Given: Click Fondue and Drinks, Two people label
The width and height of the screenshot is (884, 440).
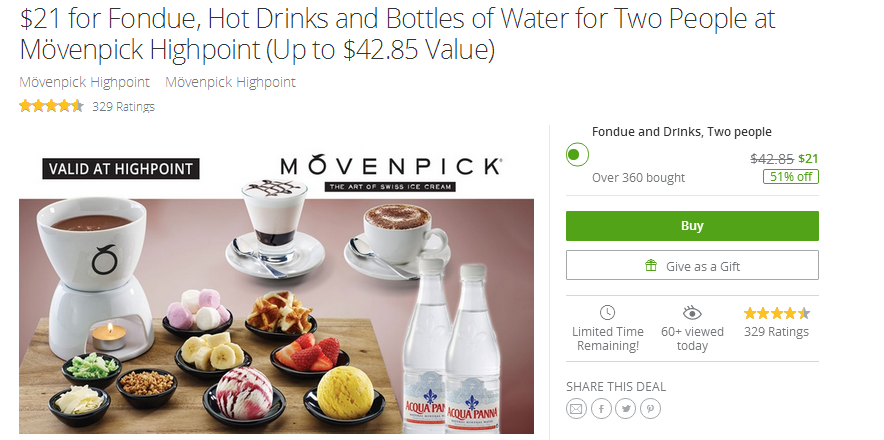Looking at the screenshot, I should coord(682,132).
